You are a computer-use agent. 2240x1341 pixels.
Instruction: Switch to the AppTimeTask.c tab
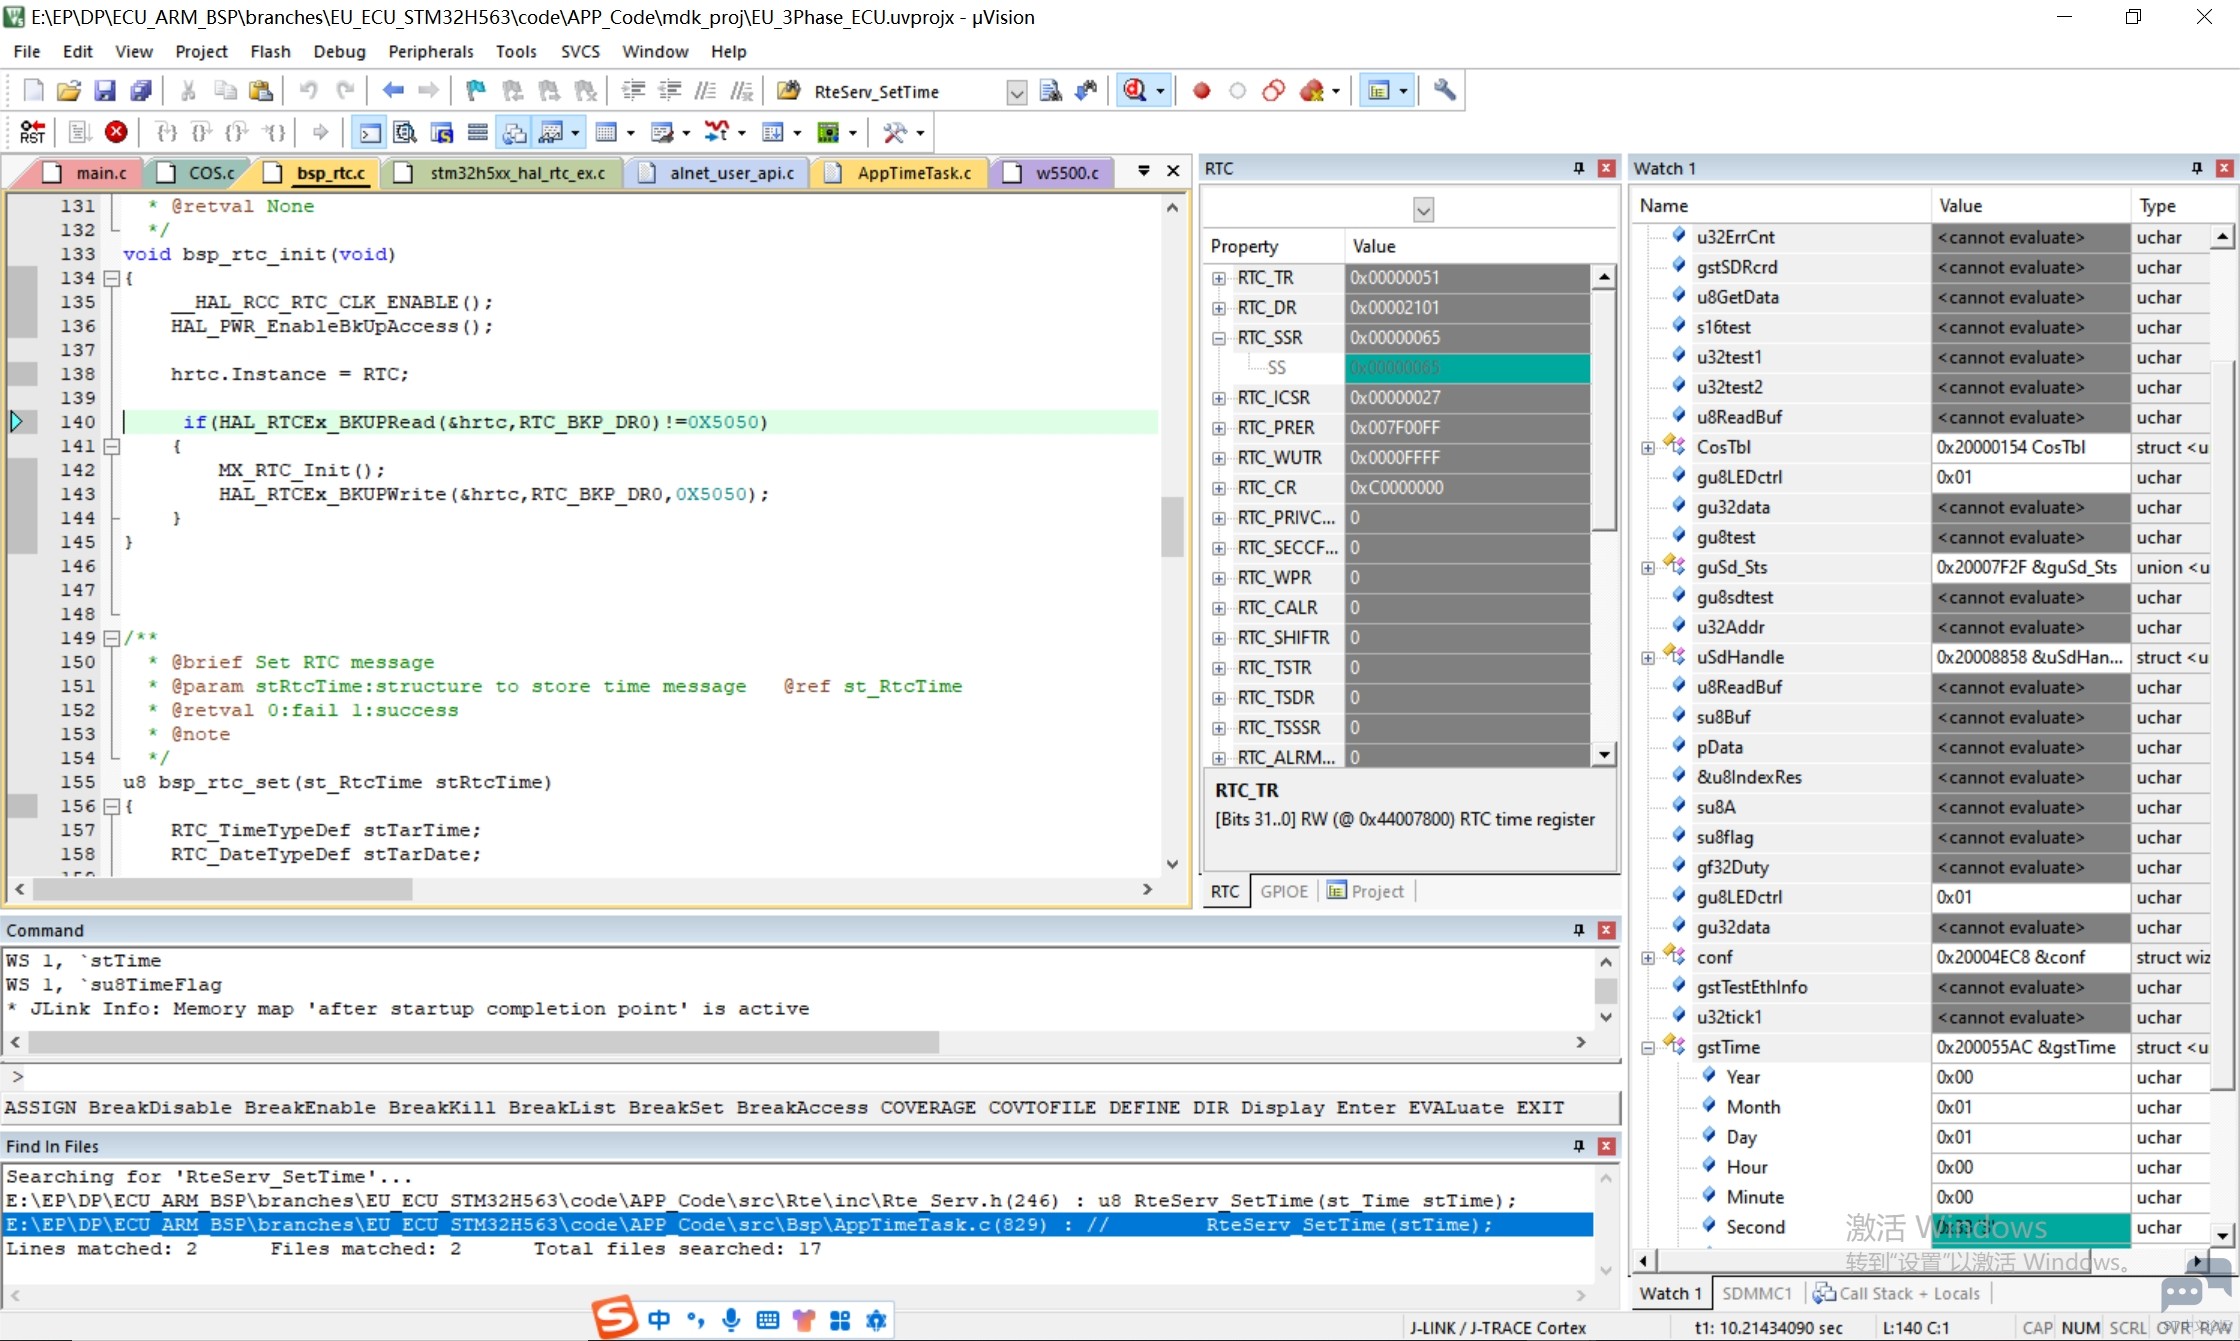point(902,173)
